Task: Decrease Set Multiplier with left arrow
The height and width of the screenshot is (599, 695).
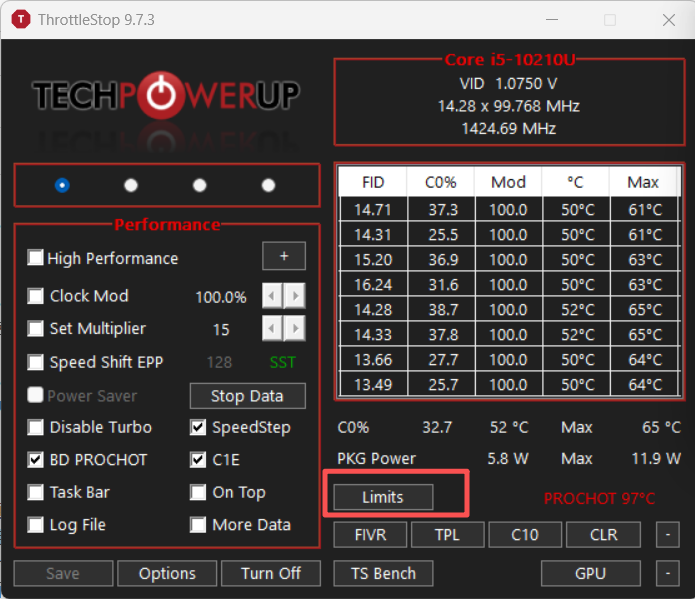Action: pos(272,329)
